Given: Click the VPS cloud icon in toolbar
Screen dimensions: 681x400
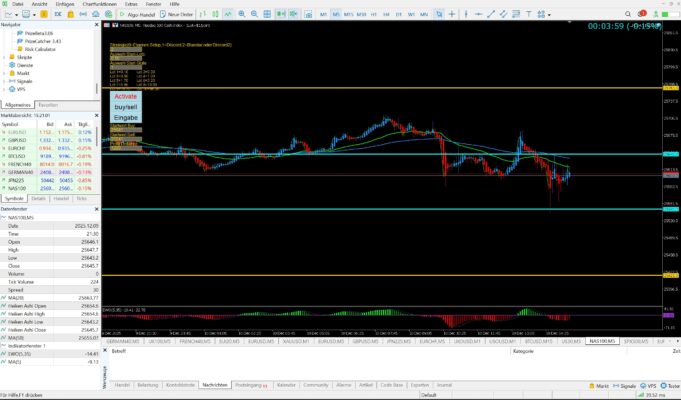Looking at the screenshot, I should (96, 14).
